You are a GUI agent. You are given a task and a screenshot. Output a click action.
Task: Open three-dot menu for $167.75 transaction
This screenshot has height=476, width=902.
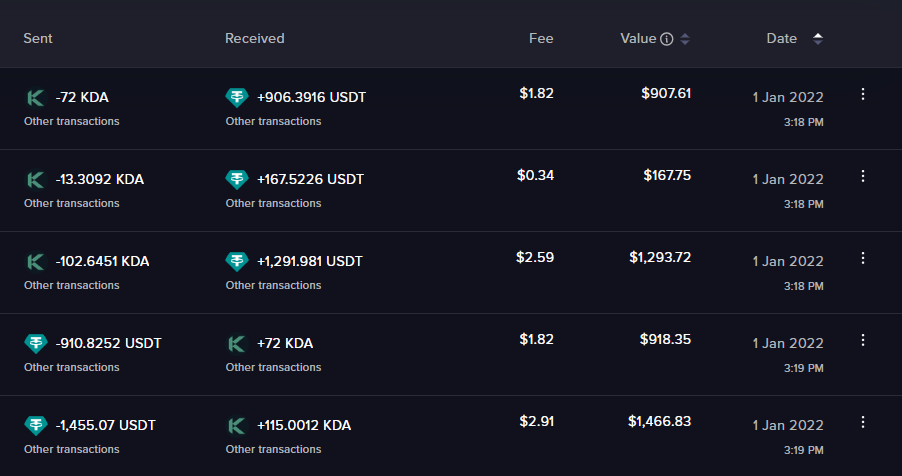[863, 176]
